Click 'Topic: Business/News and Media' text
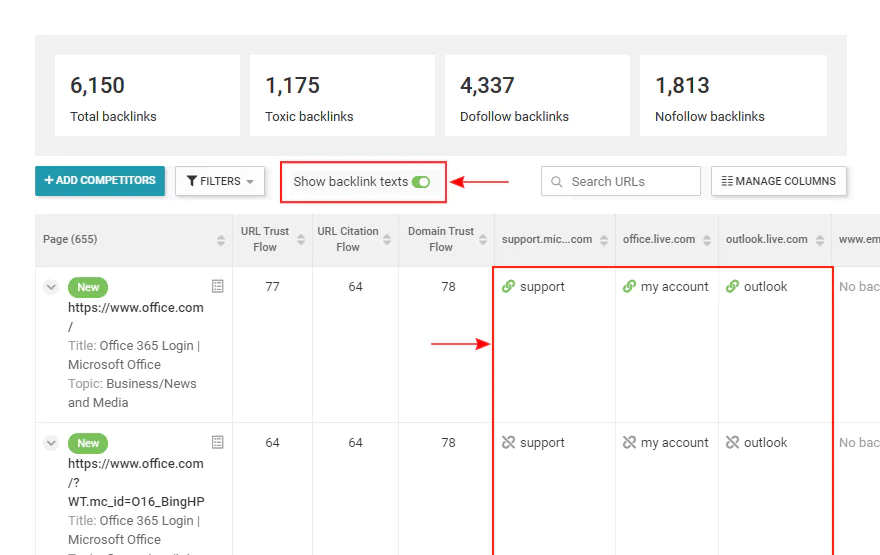The height and width of the screenshot is (555, 880). click(x=132, y=393)
